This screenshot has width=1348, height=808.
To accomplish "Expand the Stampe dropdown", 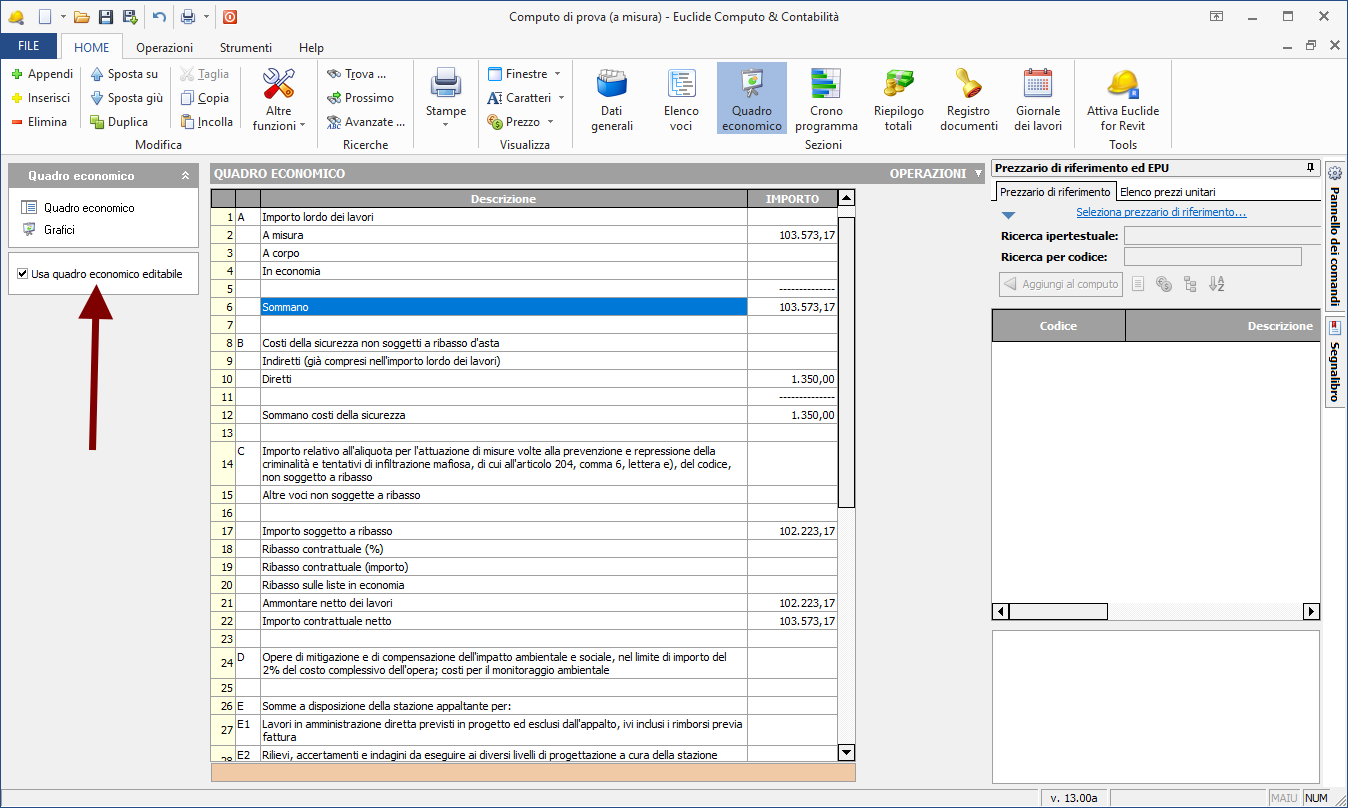I will 445,124.
